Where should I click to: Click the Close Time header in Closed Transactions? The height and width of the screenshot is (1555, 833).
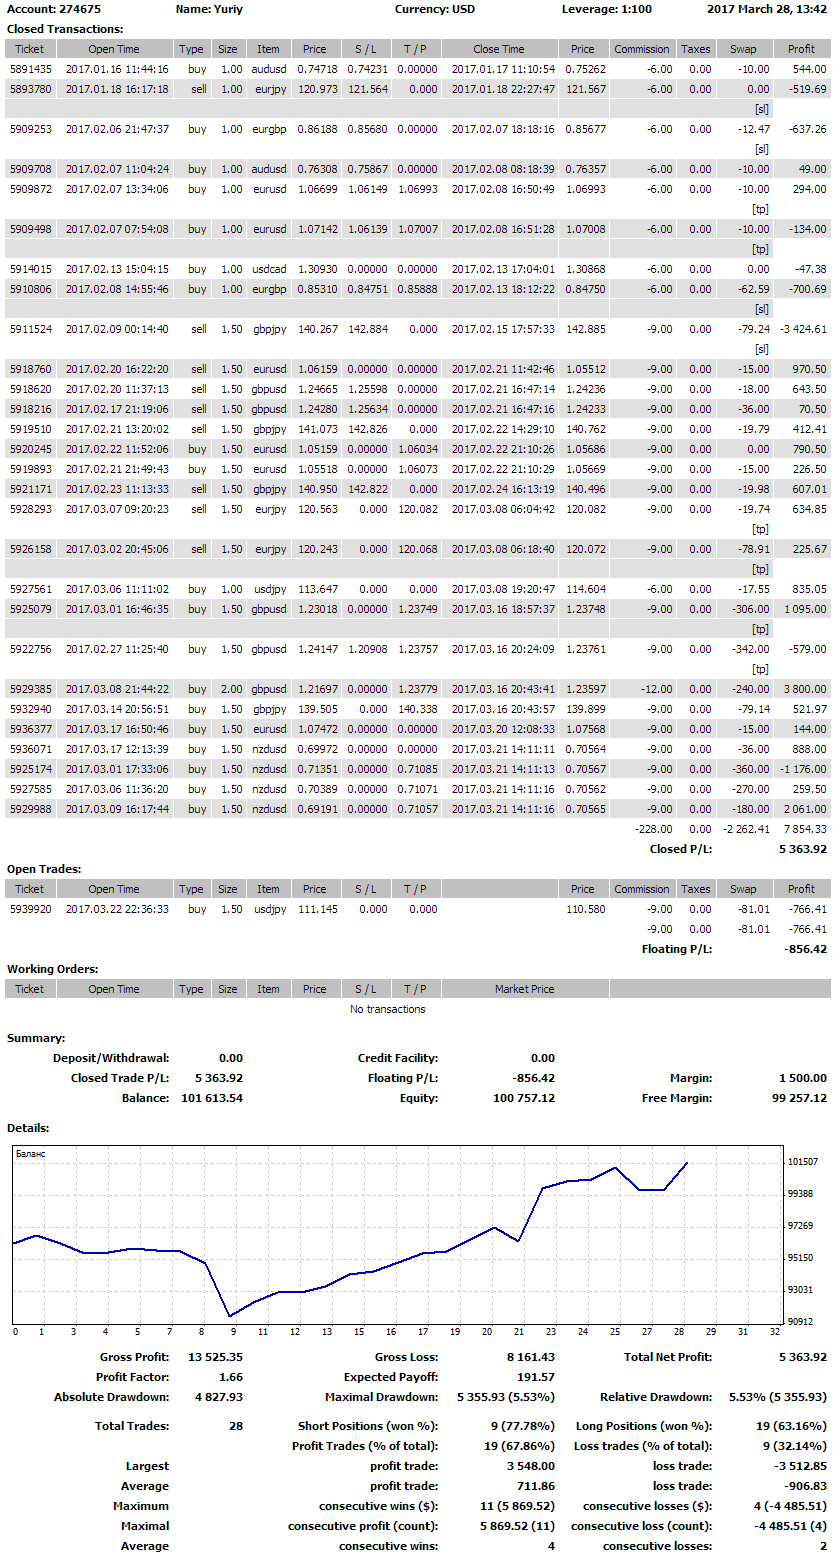tap(498, 49)
